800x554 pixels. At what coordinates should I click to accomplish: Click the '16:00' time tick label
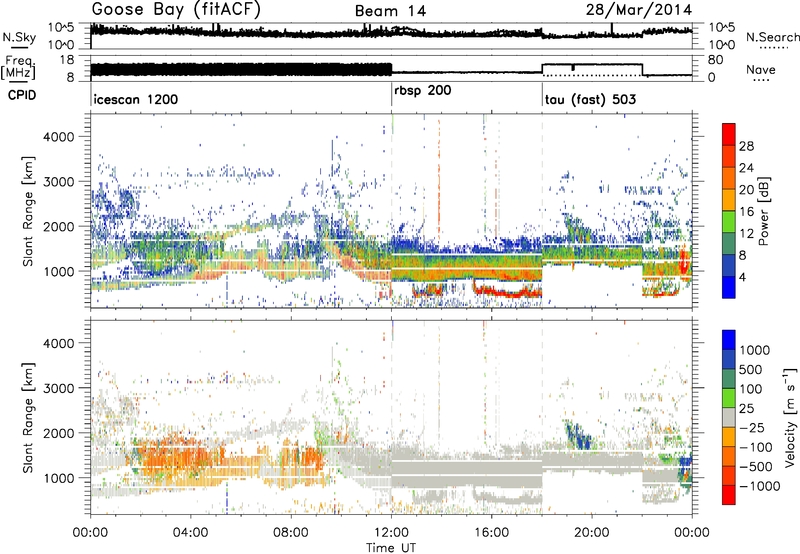pos(491,533)
